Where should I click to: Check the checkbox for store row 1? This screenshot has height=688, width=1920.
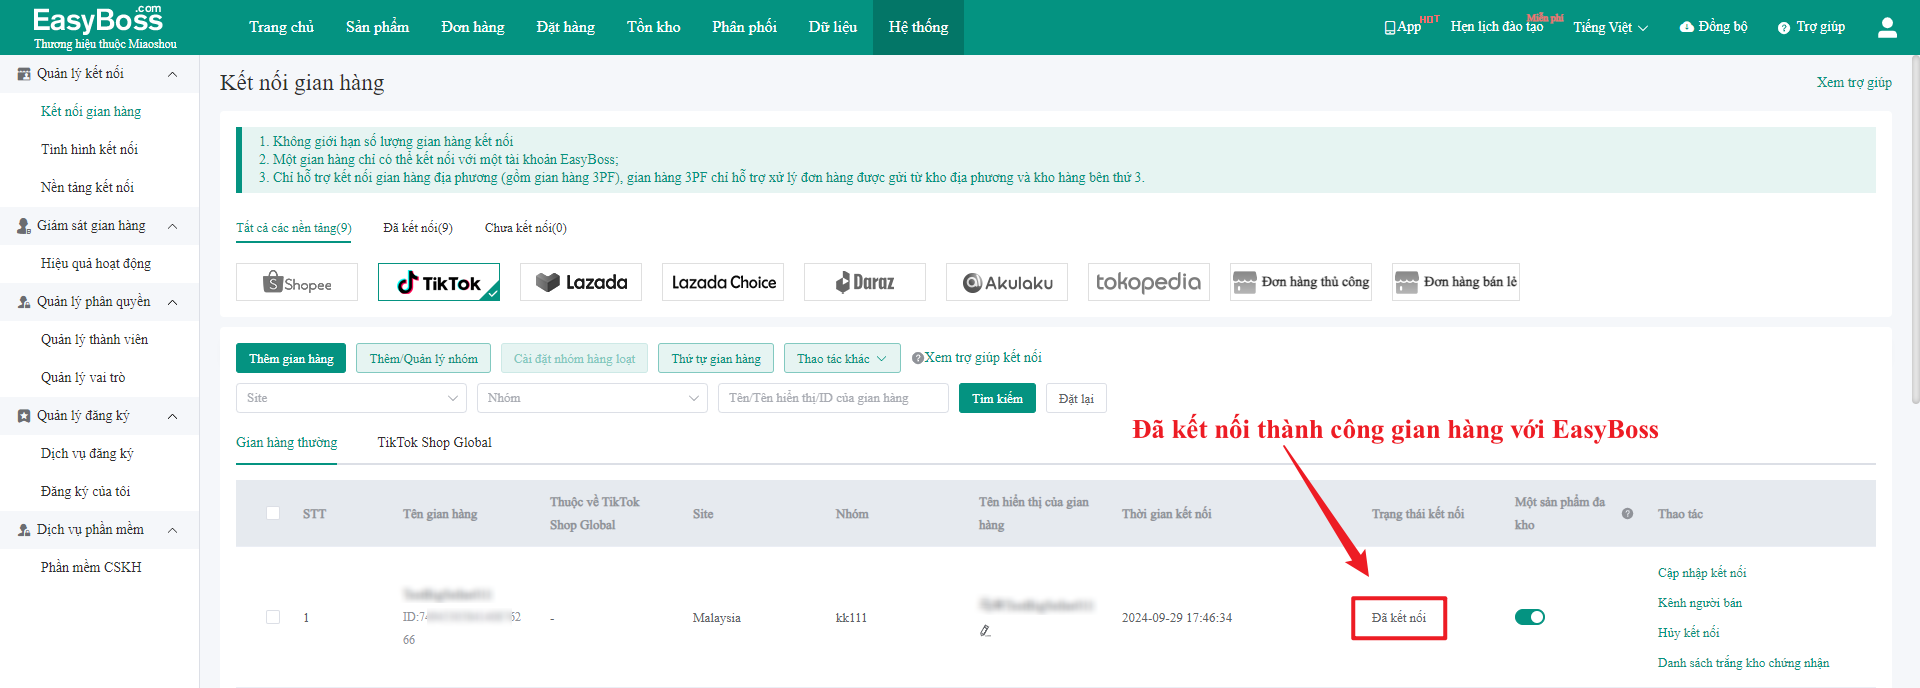273,617
